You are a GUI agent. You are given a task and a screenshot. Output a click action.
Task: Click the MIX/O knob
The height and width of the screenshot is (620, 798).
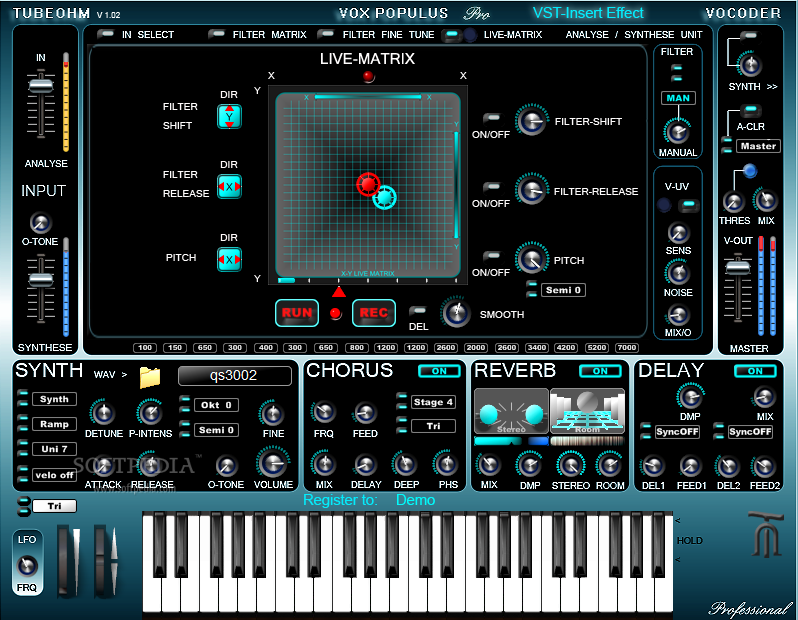point(678,315)
